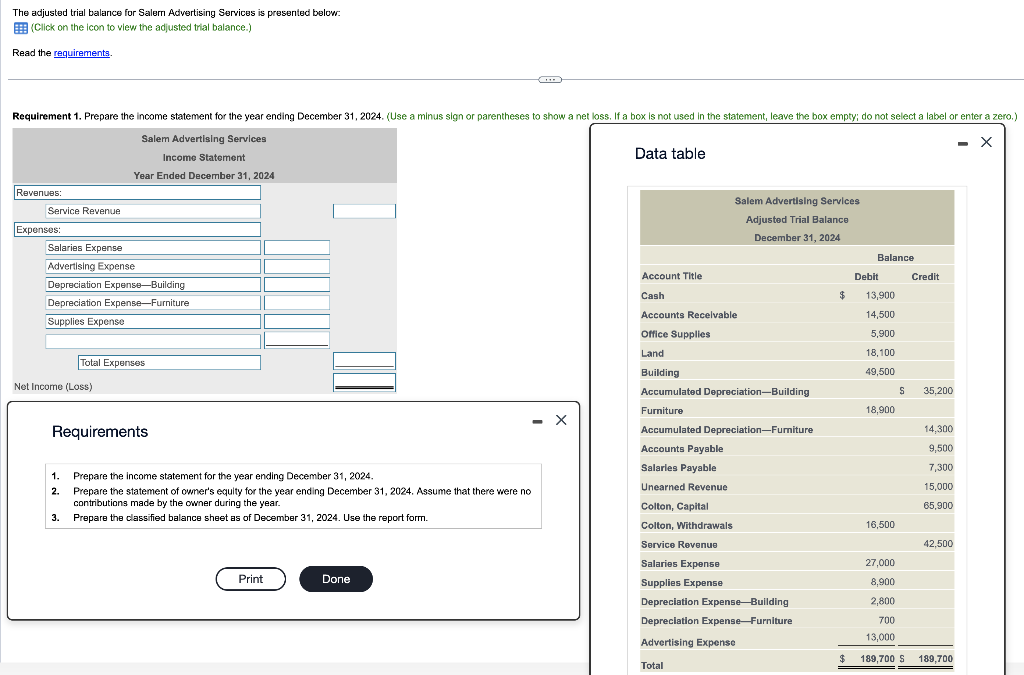Select the Advertising Expense label cell
1024x675 pixels.
(153, 266)
